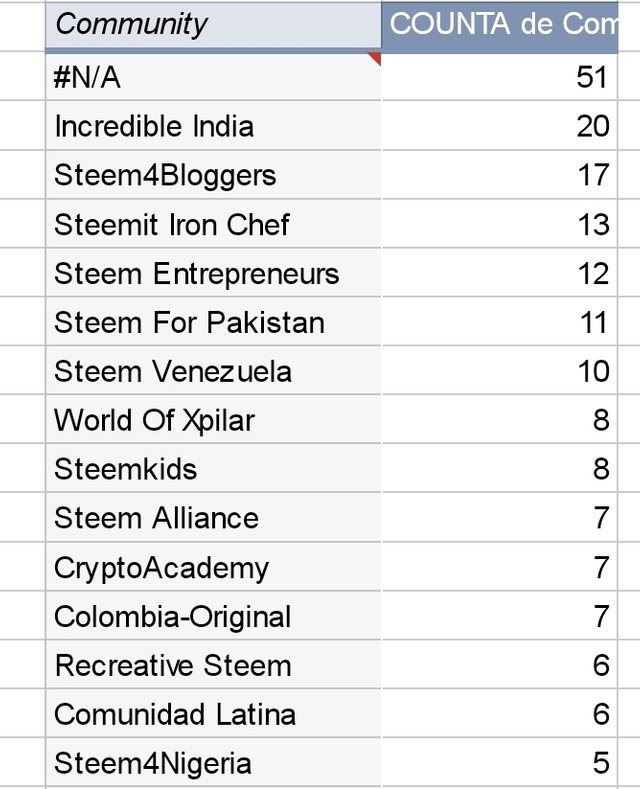
Task: Click the Recreative Steem cell
Action: click(x=212, y=666)
